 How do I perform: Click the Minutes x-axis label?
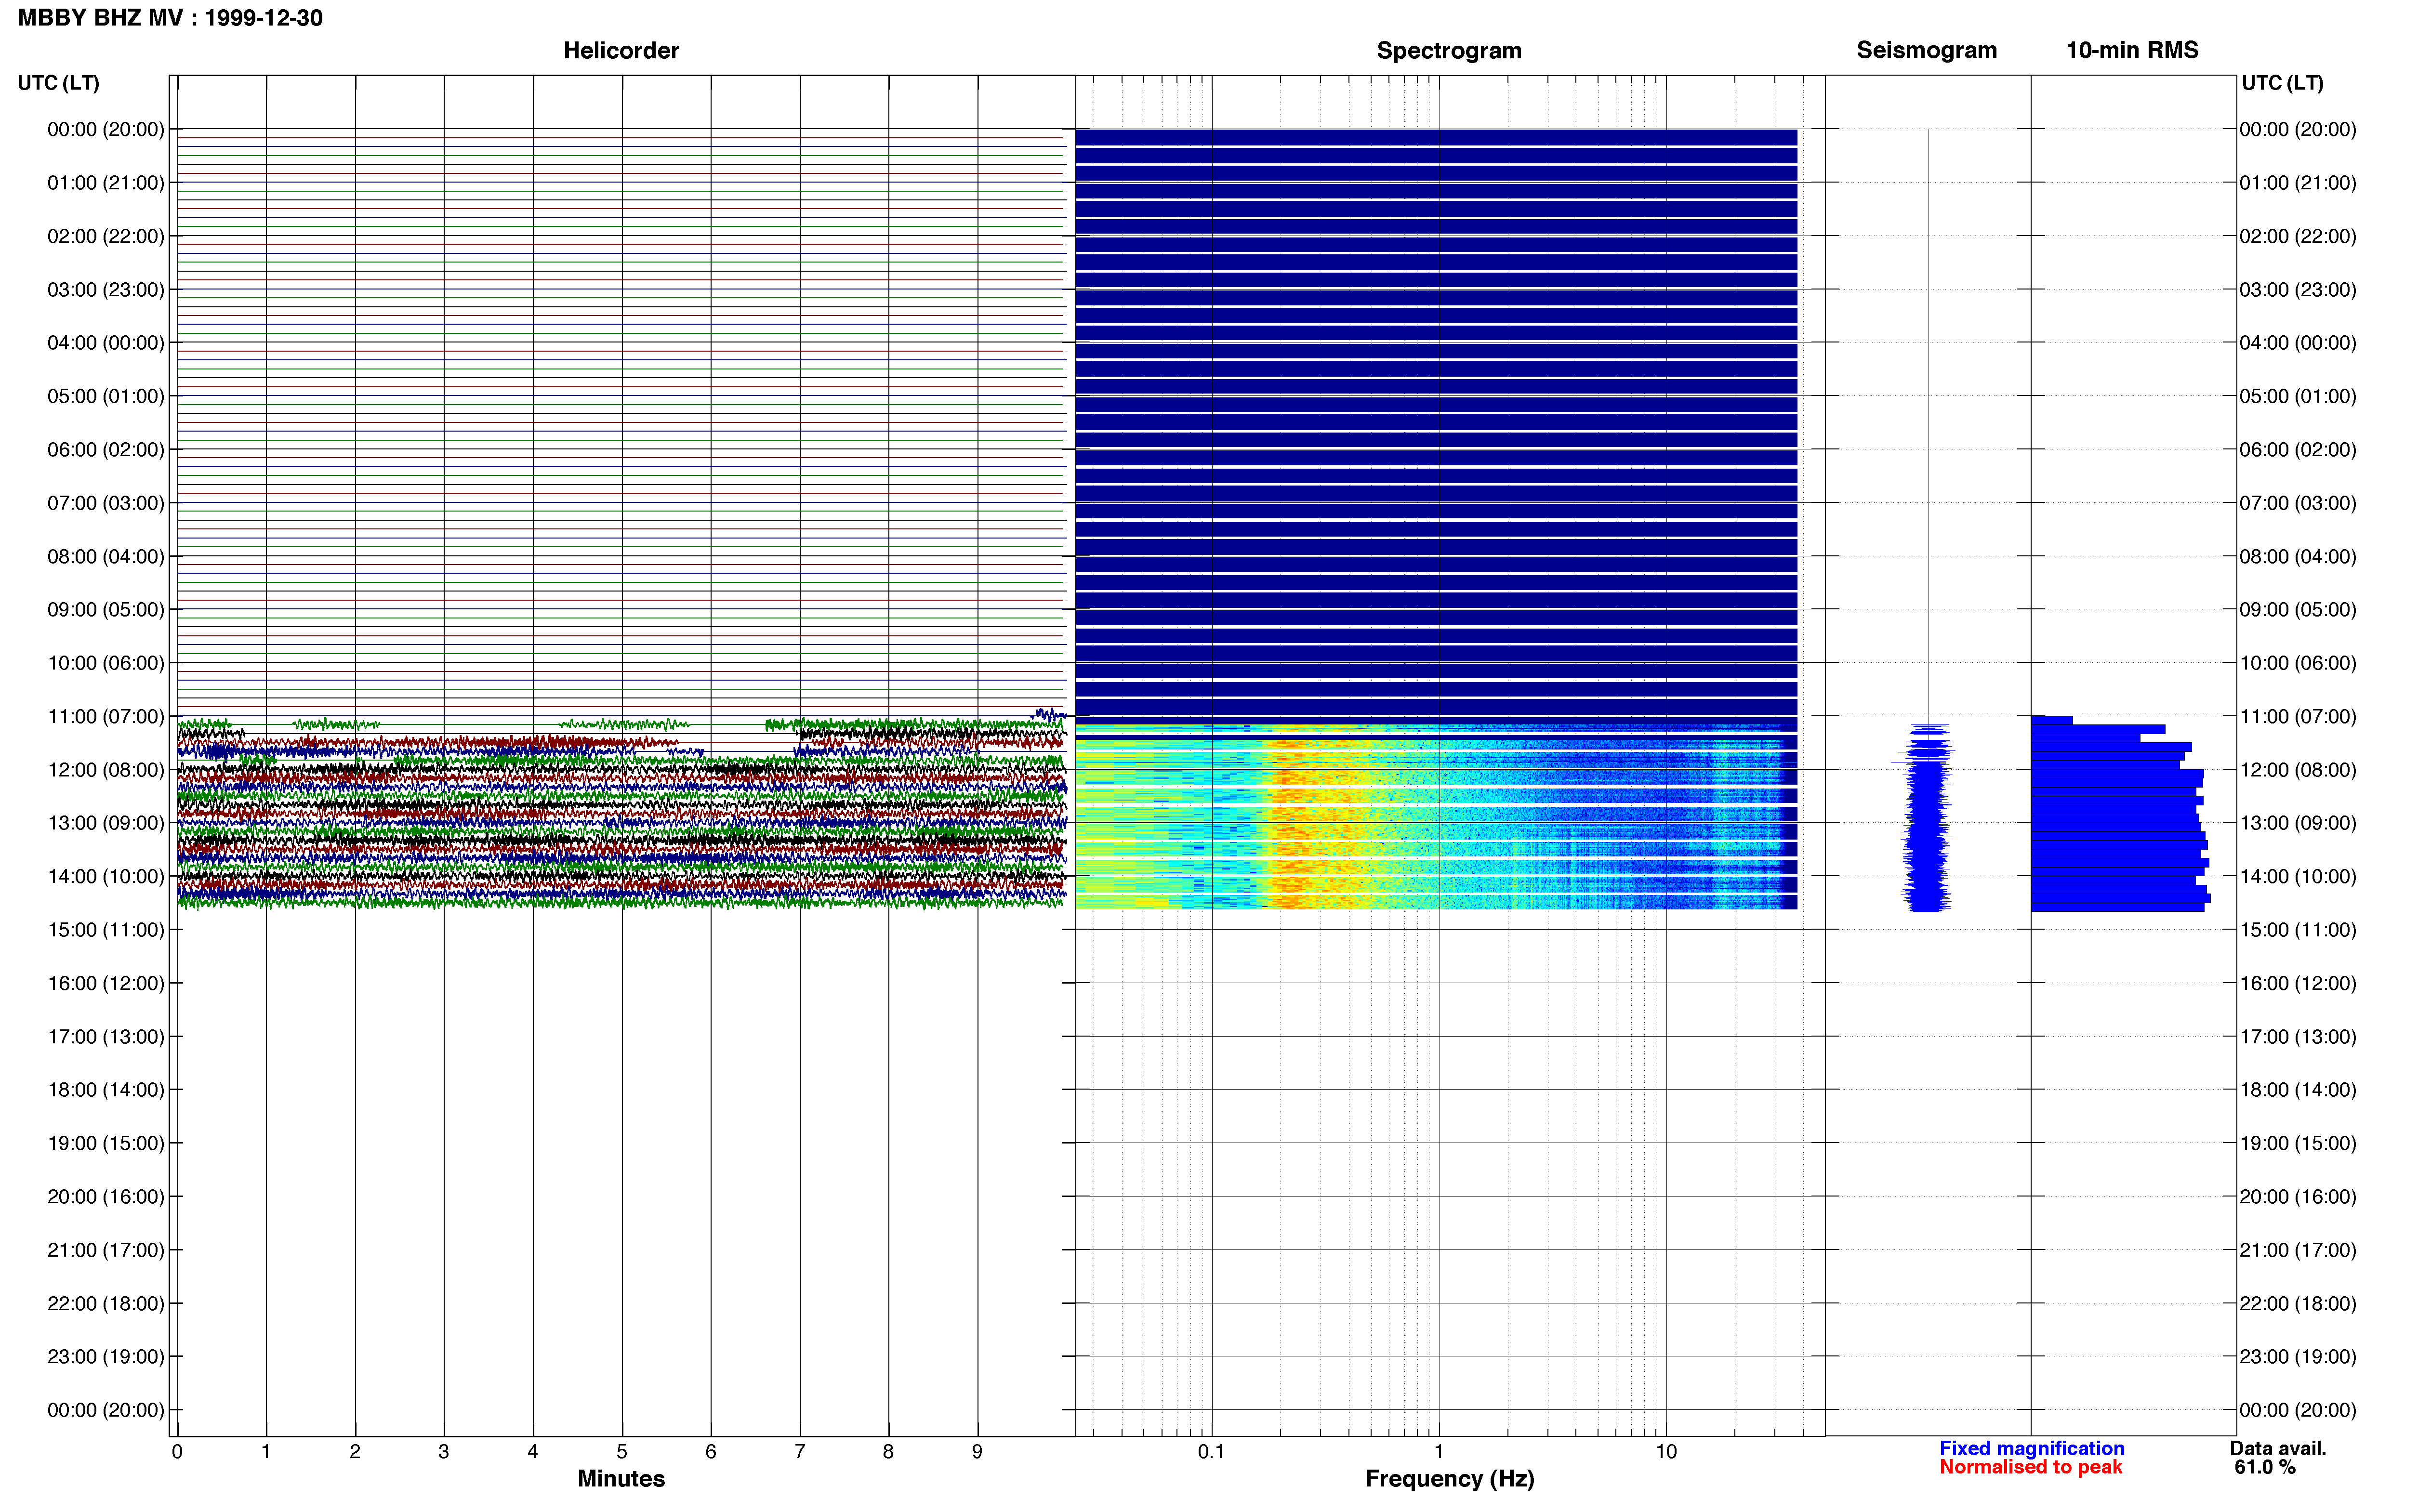(621, 1478)
